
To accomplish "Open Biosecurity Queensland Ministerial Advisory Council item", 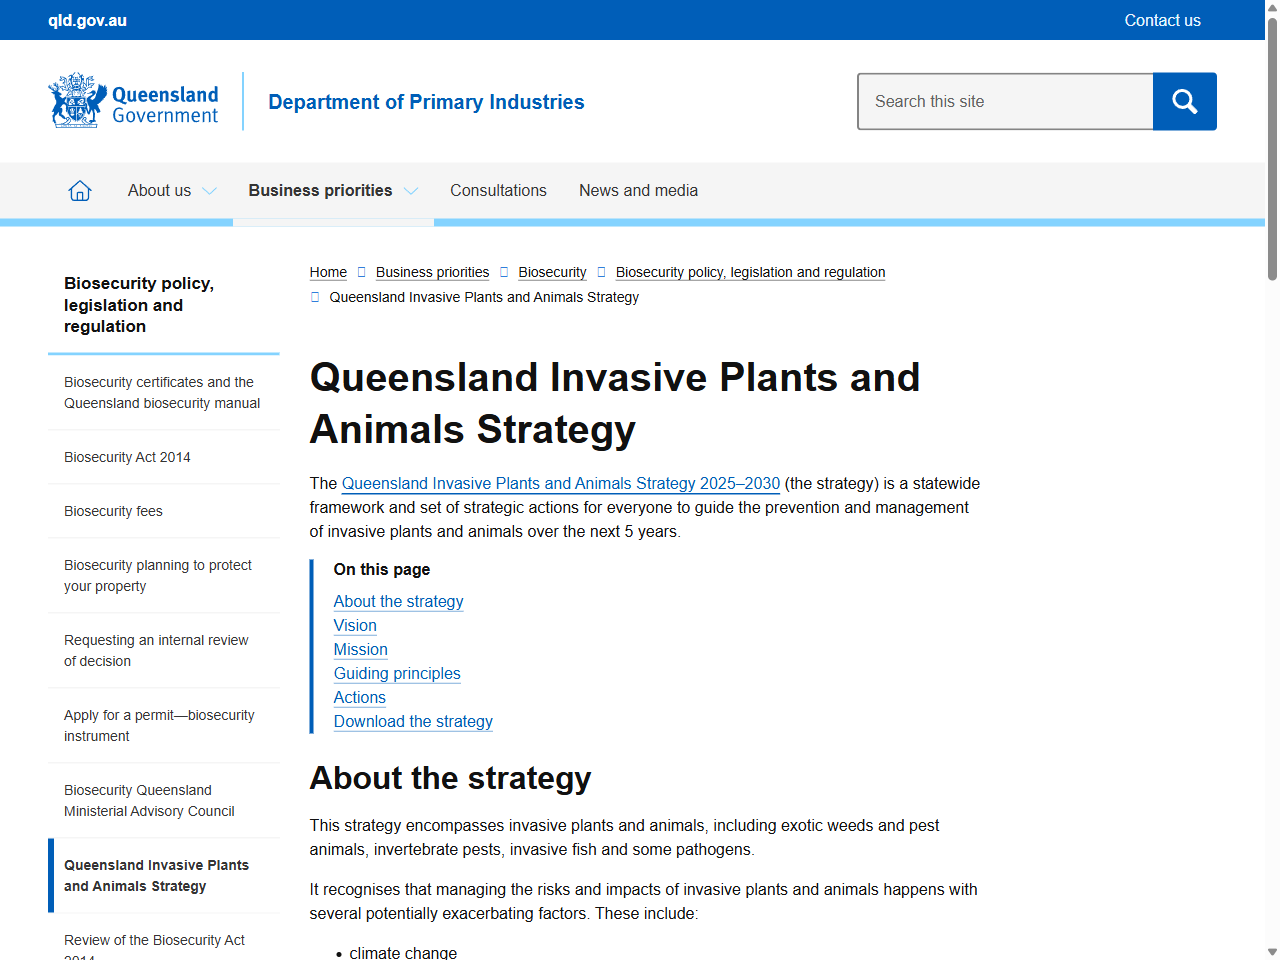I will pos(164,801).
